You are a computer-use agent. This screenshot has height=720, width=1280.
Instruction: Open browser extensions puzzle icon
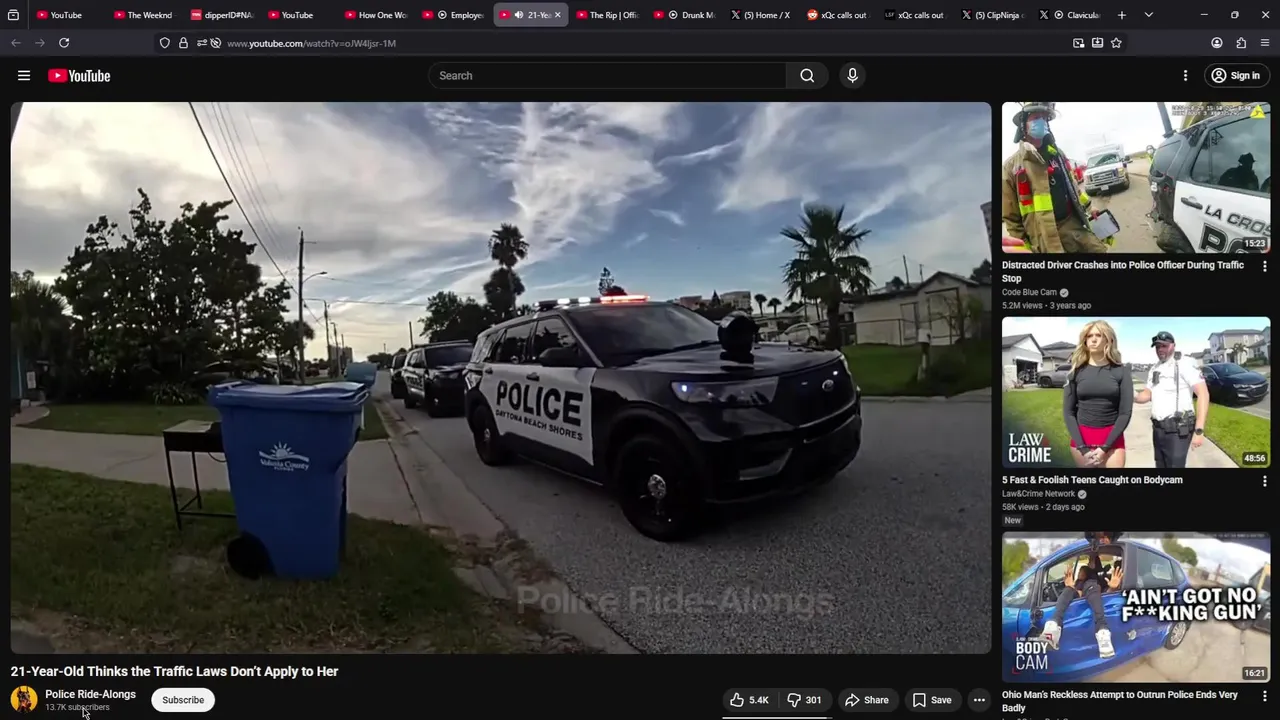[1241, 43]
